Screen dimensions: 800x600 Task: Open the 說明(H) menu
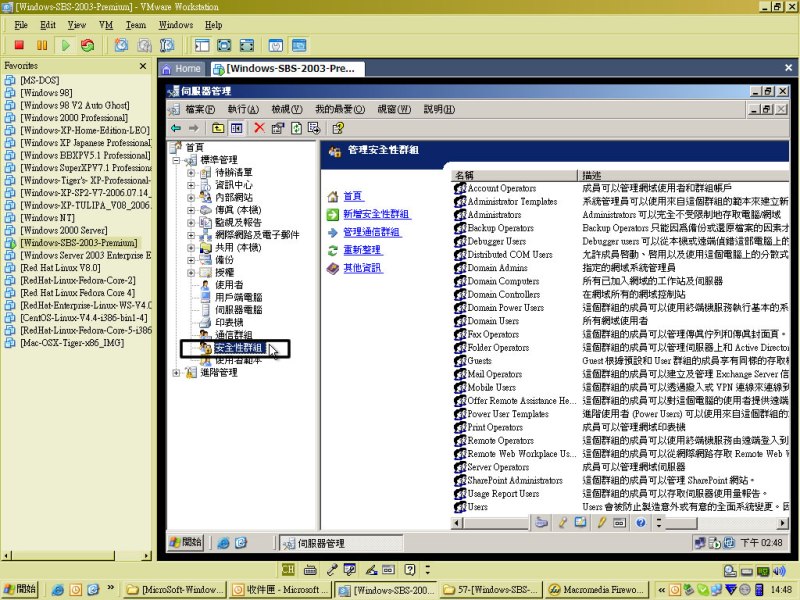439,109
